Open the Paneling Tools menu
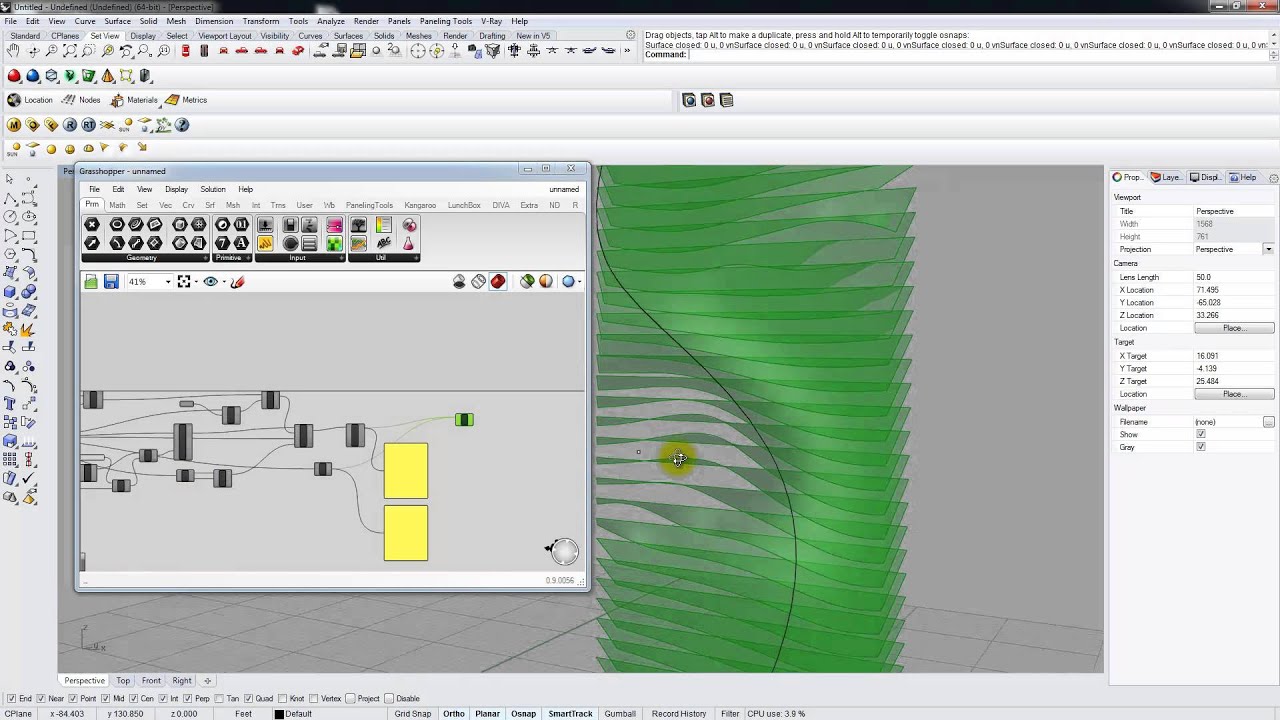1280x720 pixels. [445, 21]
